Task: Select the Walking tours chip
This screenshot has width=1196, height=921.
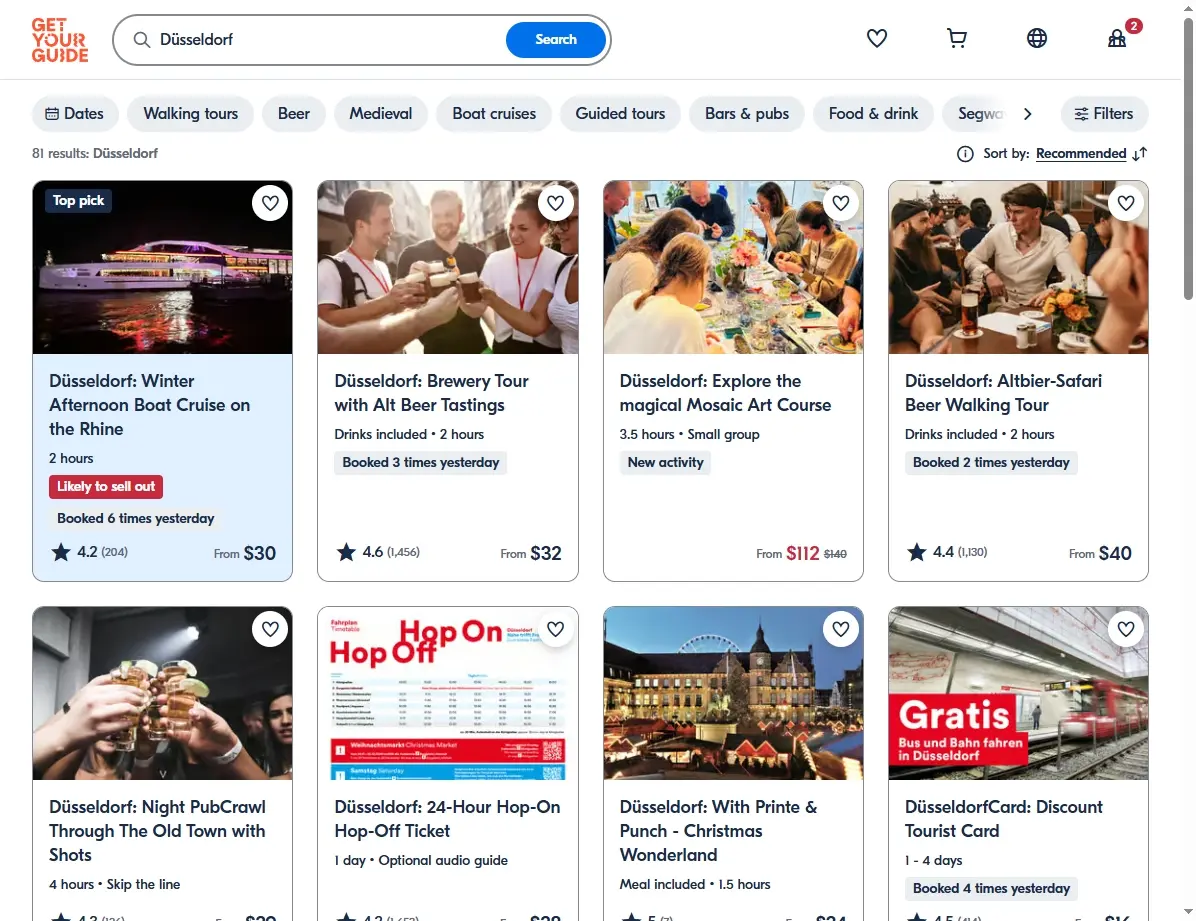Action: tap(191, 114)
